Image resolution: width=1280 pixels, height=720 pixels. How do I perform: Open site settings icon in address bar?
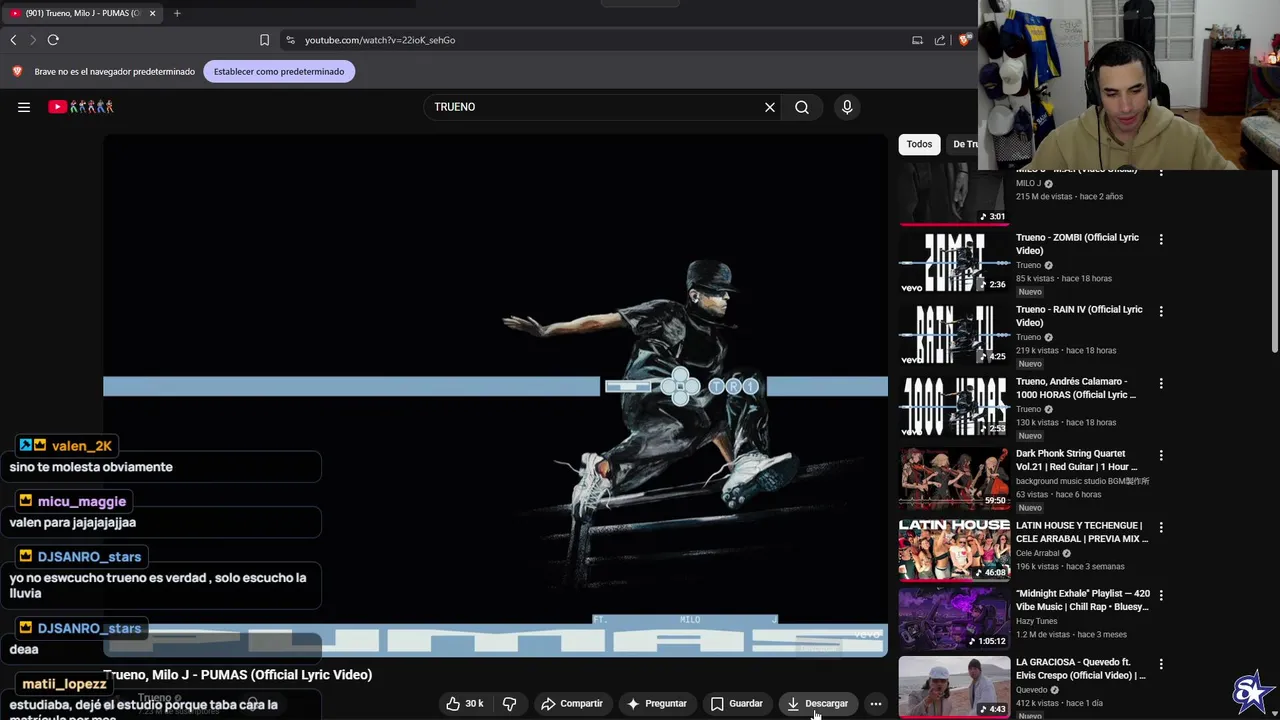pos(290,40)
